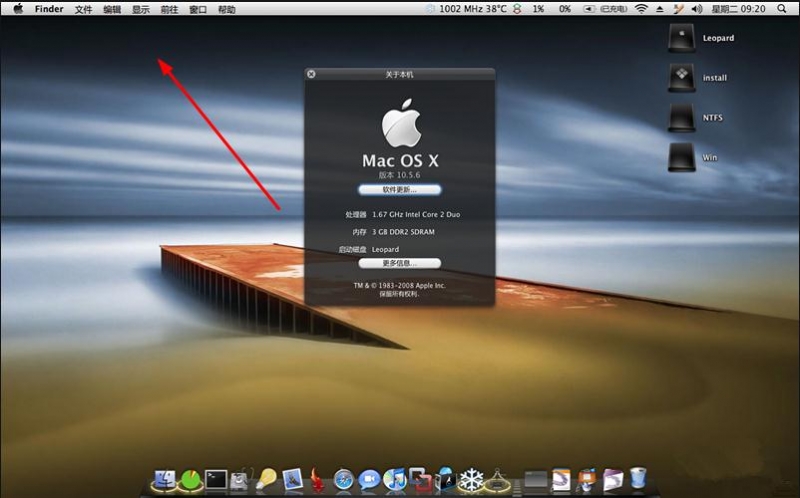800x498 pixels.
Task: Open the Apple menu
Action: click(x=18, y=8)
